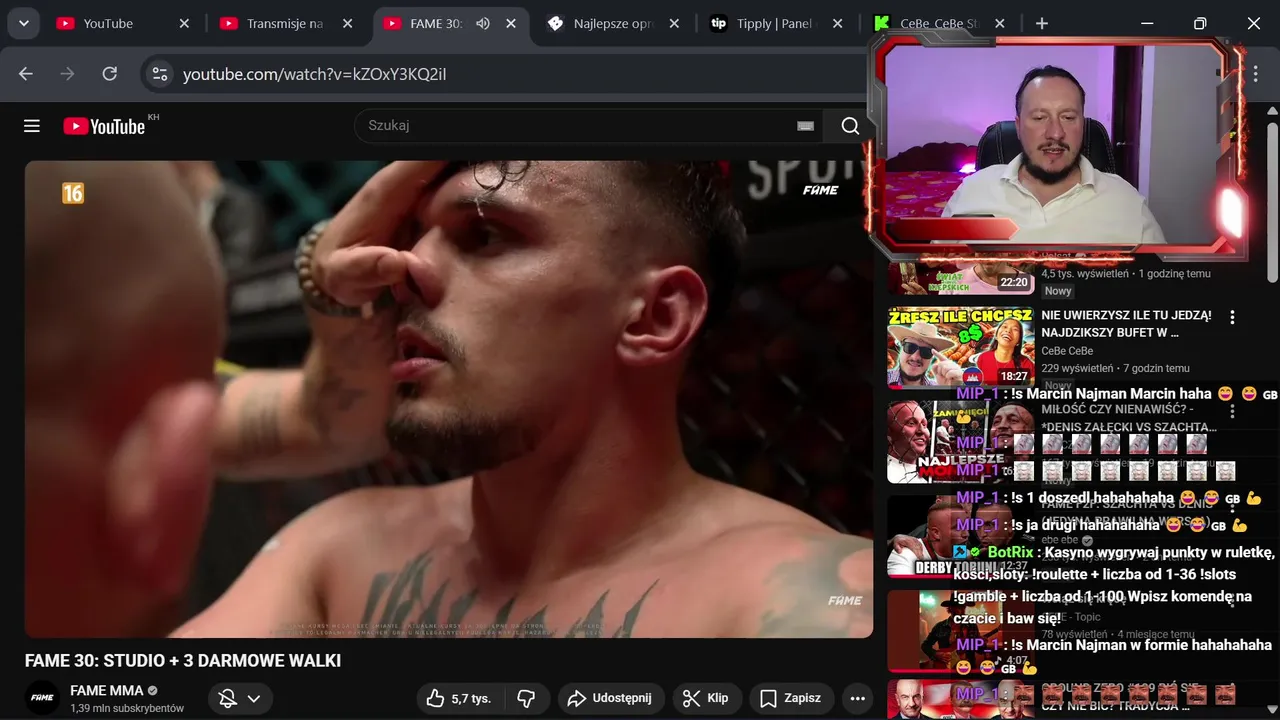This screenshot has width=1280, height=720.
Task: Switch to the Tipply Panel tab
Action: tap(777, 23)
